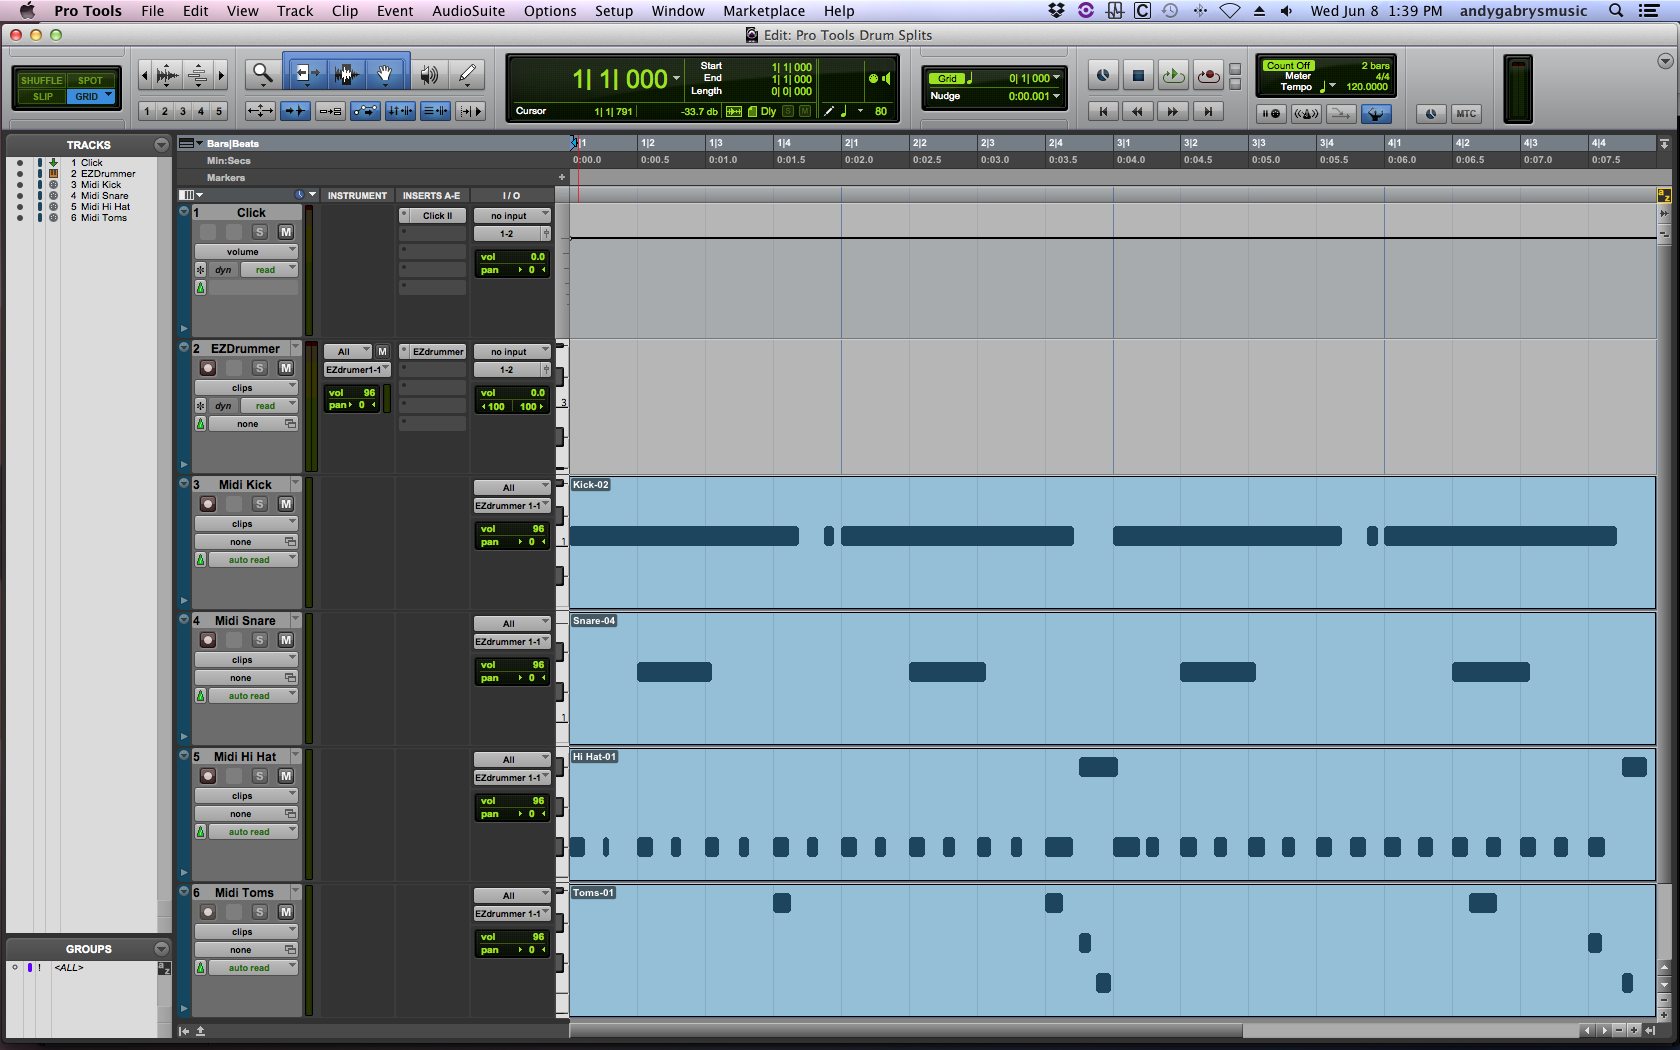This screenshot has height=1050, width=1680.
Task: Click MIDI zoom button
Action: [198, 75]
